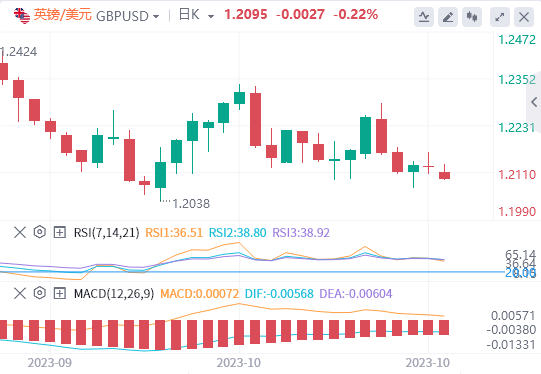Click the MACD(12,26,9) label
Screen dimensions: 541x374
click(114, 294)
